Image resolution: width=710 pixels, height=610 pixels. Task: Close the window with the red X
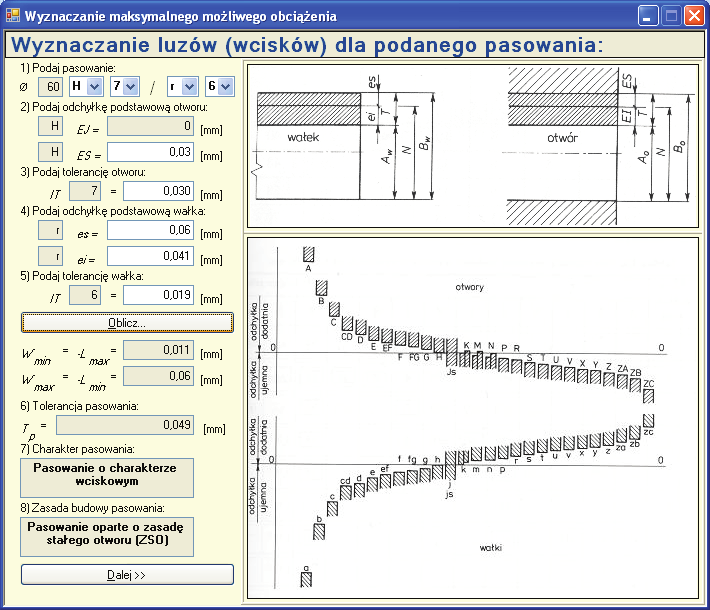coord(694,16)
